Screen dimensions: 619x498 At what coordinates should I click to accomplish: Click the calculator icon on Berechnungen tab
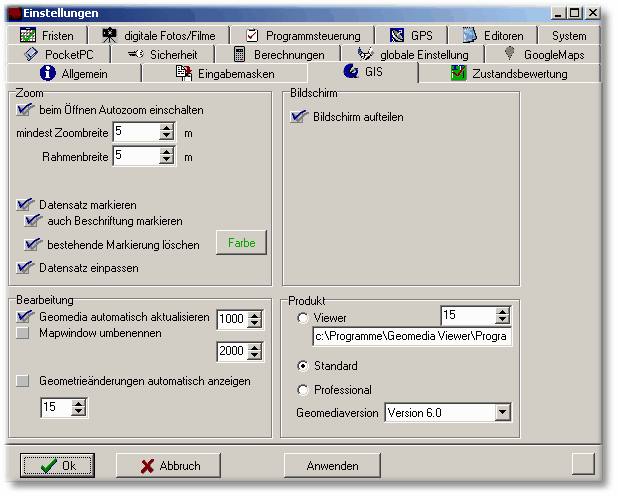240,54
